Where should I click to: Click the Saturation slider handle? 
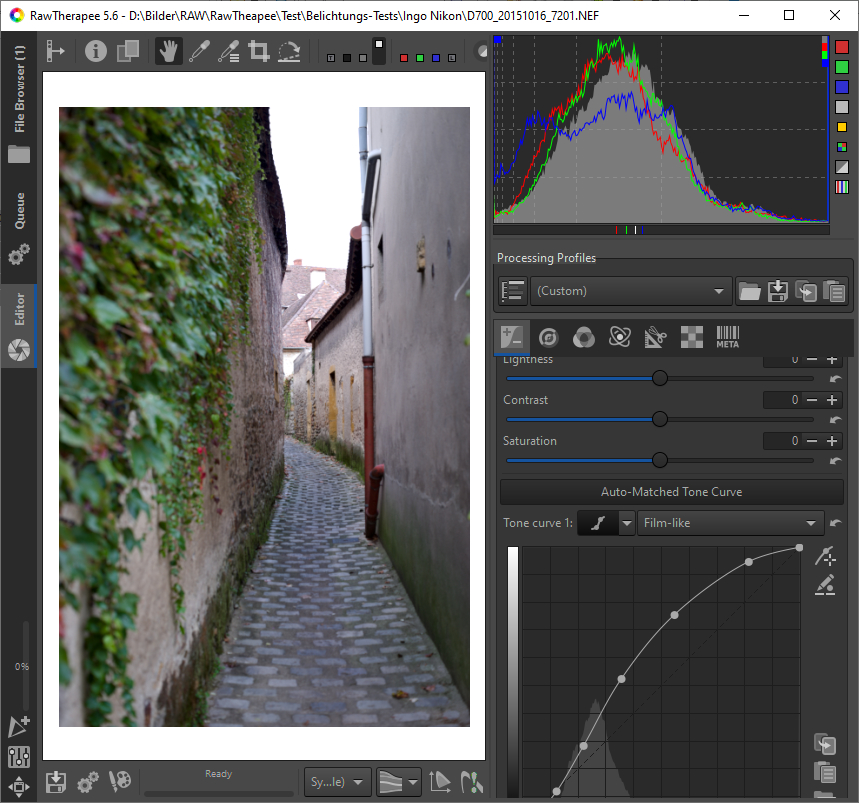point(660,460)
